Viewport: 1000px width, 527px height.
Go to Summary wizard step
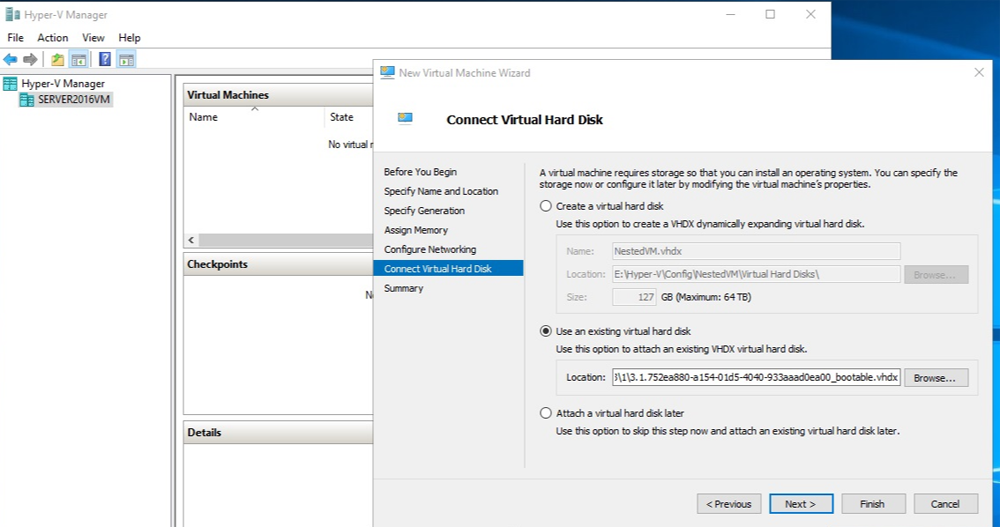coord(403,288)
